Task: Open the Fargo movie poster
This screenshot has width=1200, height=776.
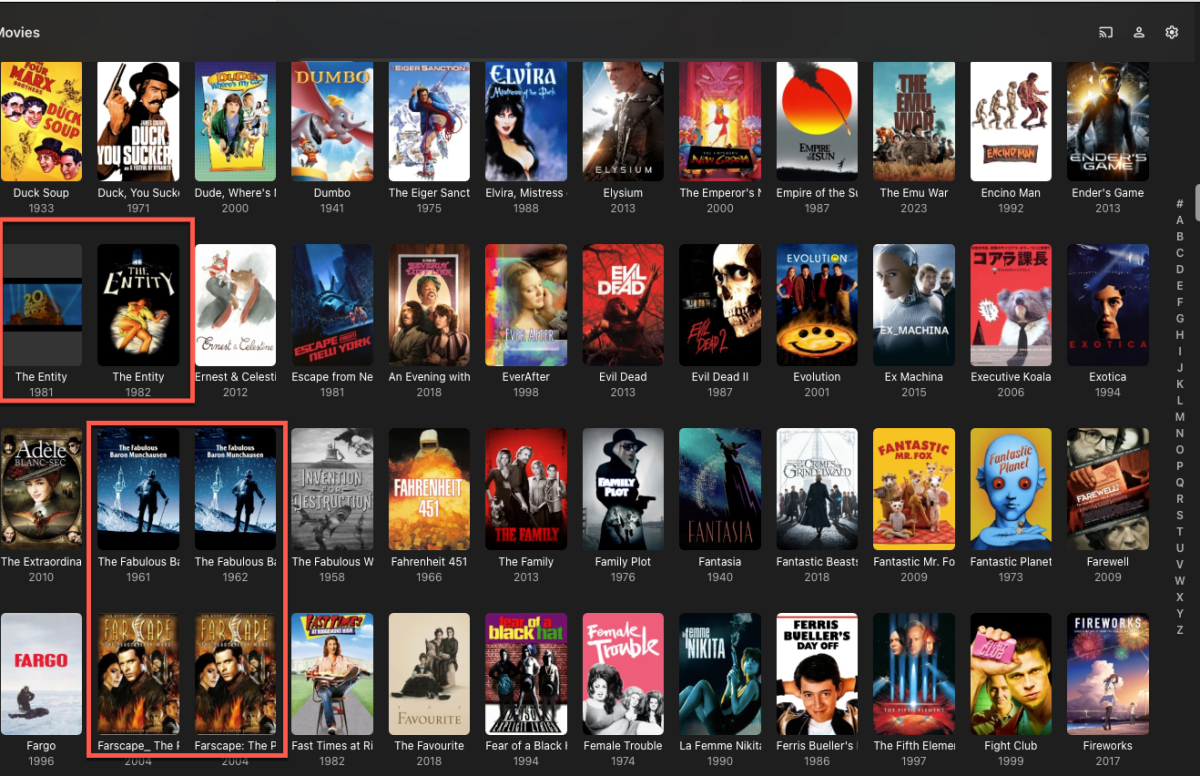Action: point(41,673)
